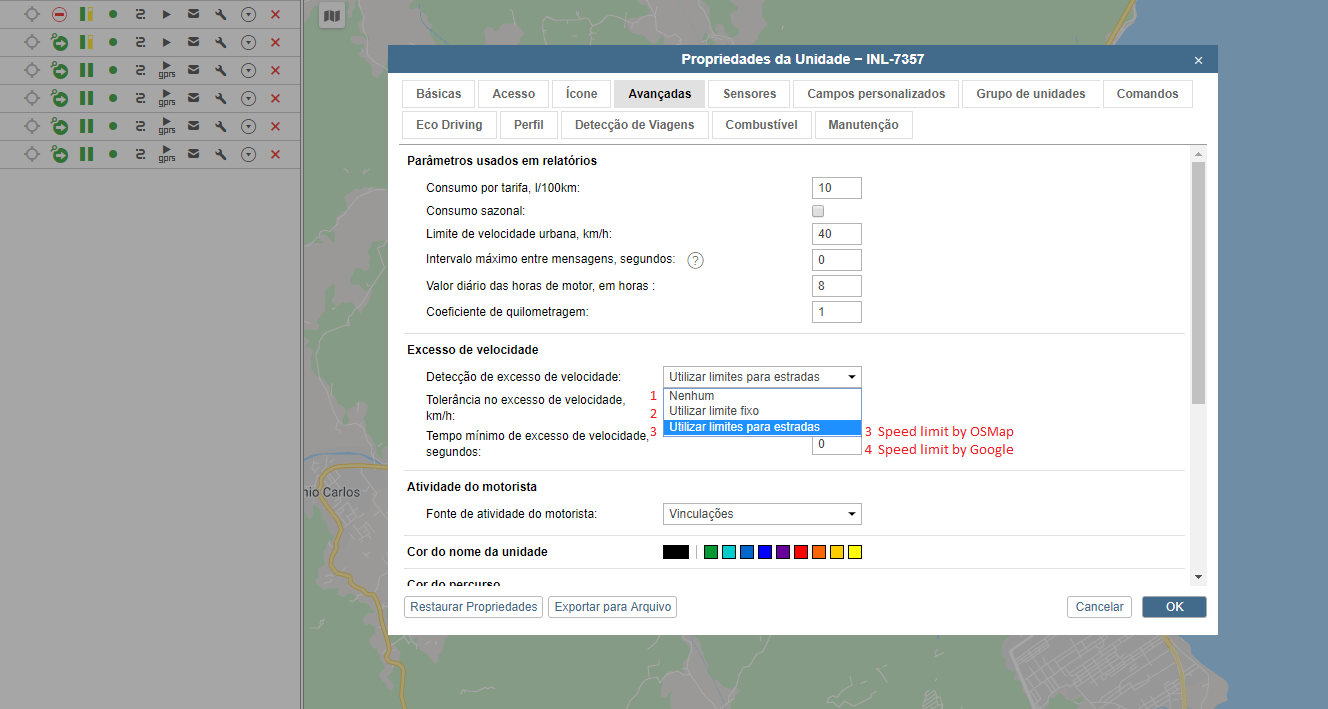Image resolution: width=1328 pixels, height=709 pixels.
Task: Switch to the Sensores tab
Action: coord(749,94)
